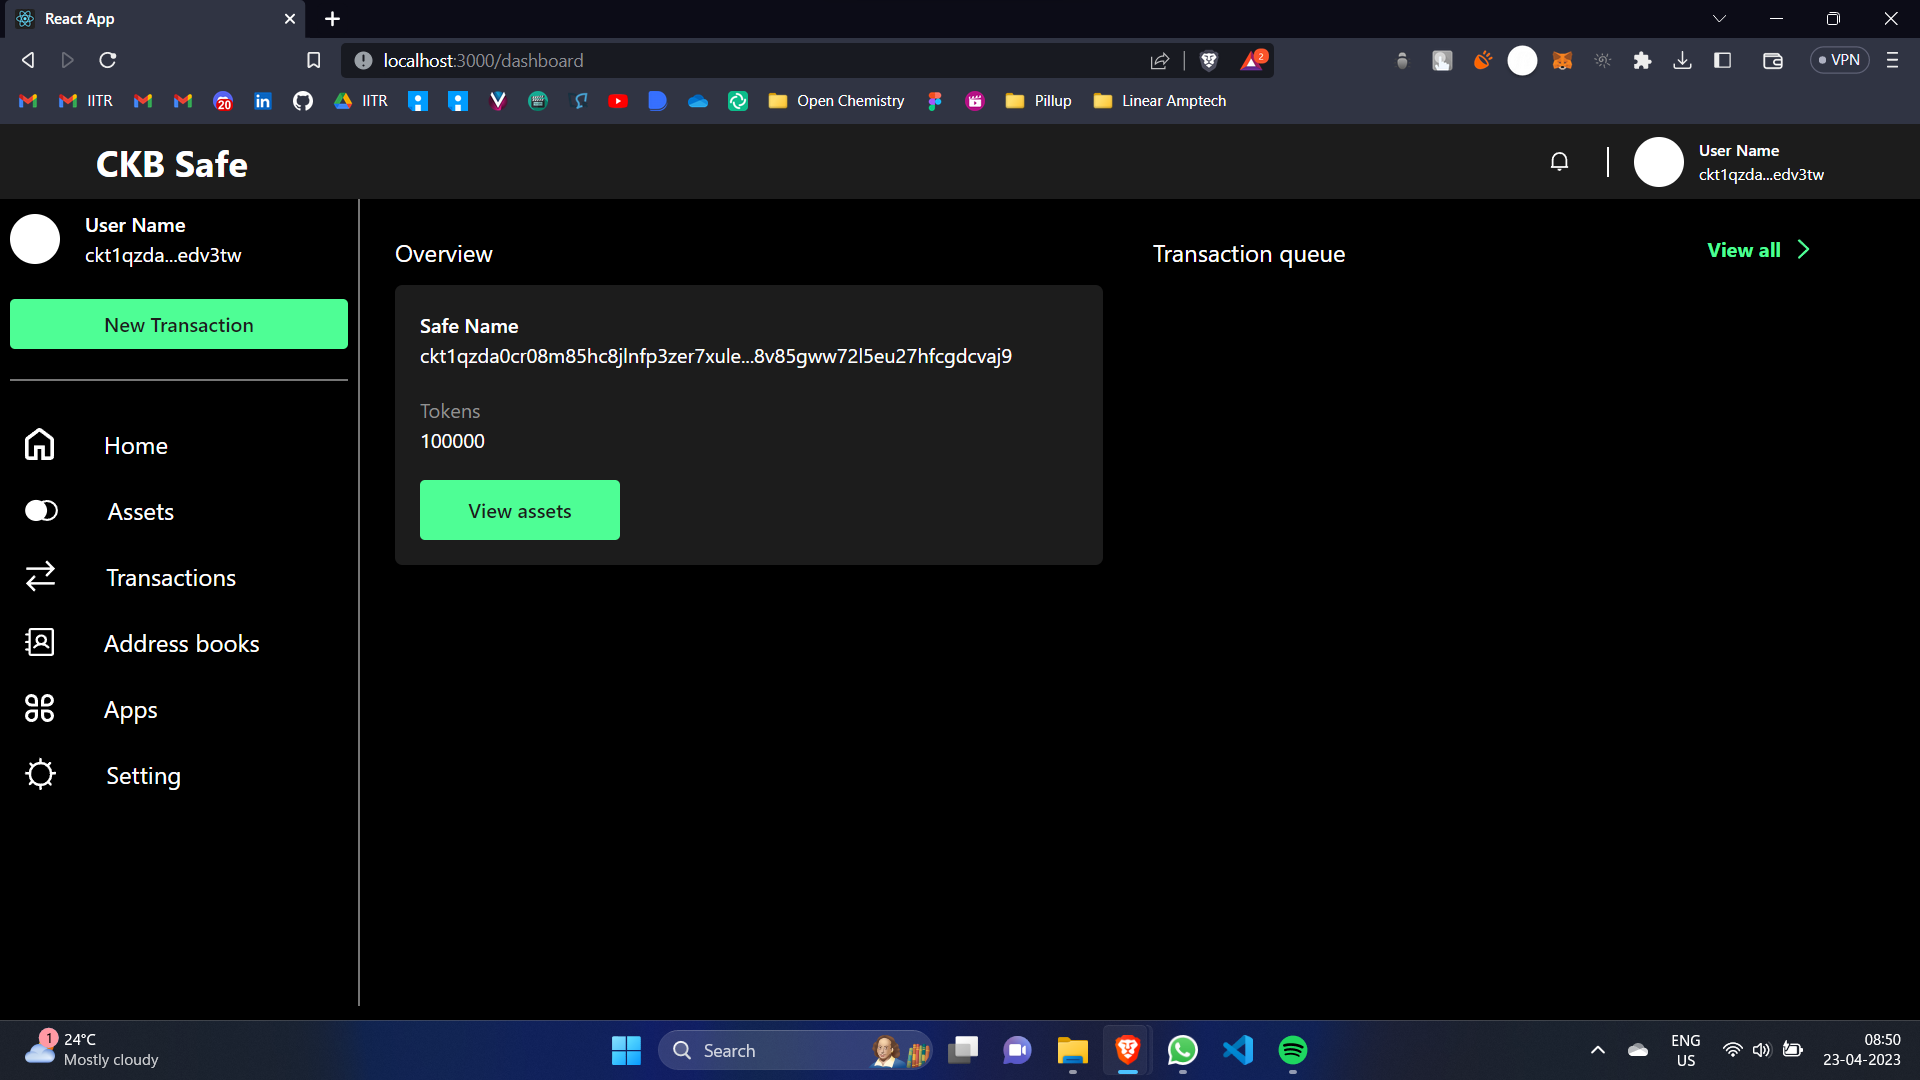Click the Transactions arrows icon
Screen dimensions: 1920x1080
tap(40, 577)
